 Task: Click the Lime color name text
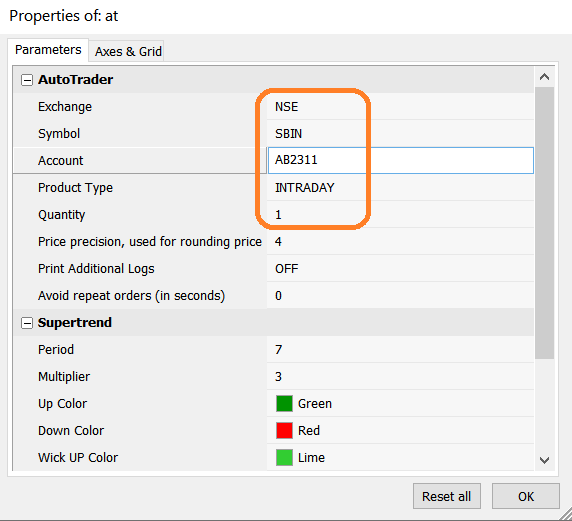coord(311,458)
